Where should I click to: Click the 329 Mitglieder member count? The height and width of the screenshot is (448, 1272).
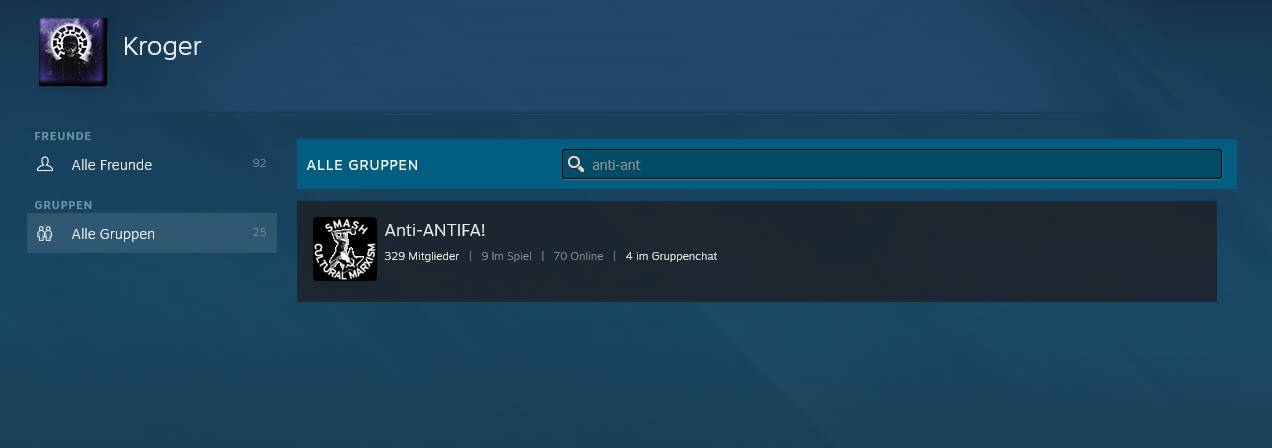[x=421, y=256]
